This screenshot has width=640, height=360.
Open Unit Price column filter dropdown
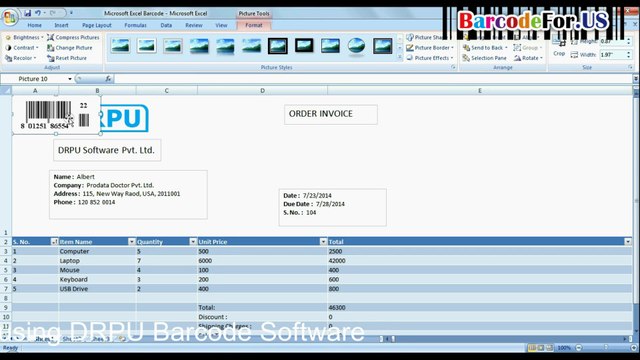[323, 242]
